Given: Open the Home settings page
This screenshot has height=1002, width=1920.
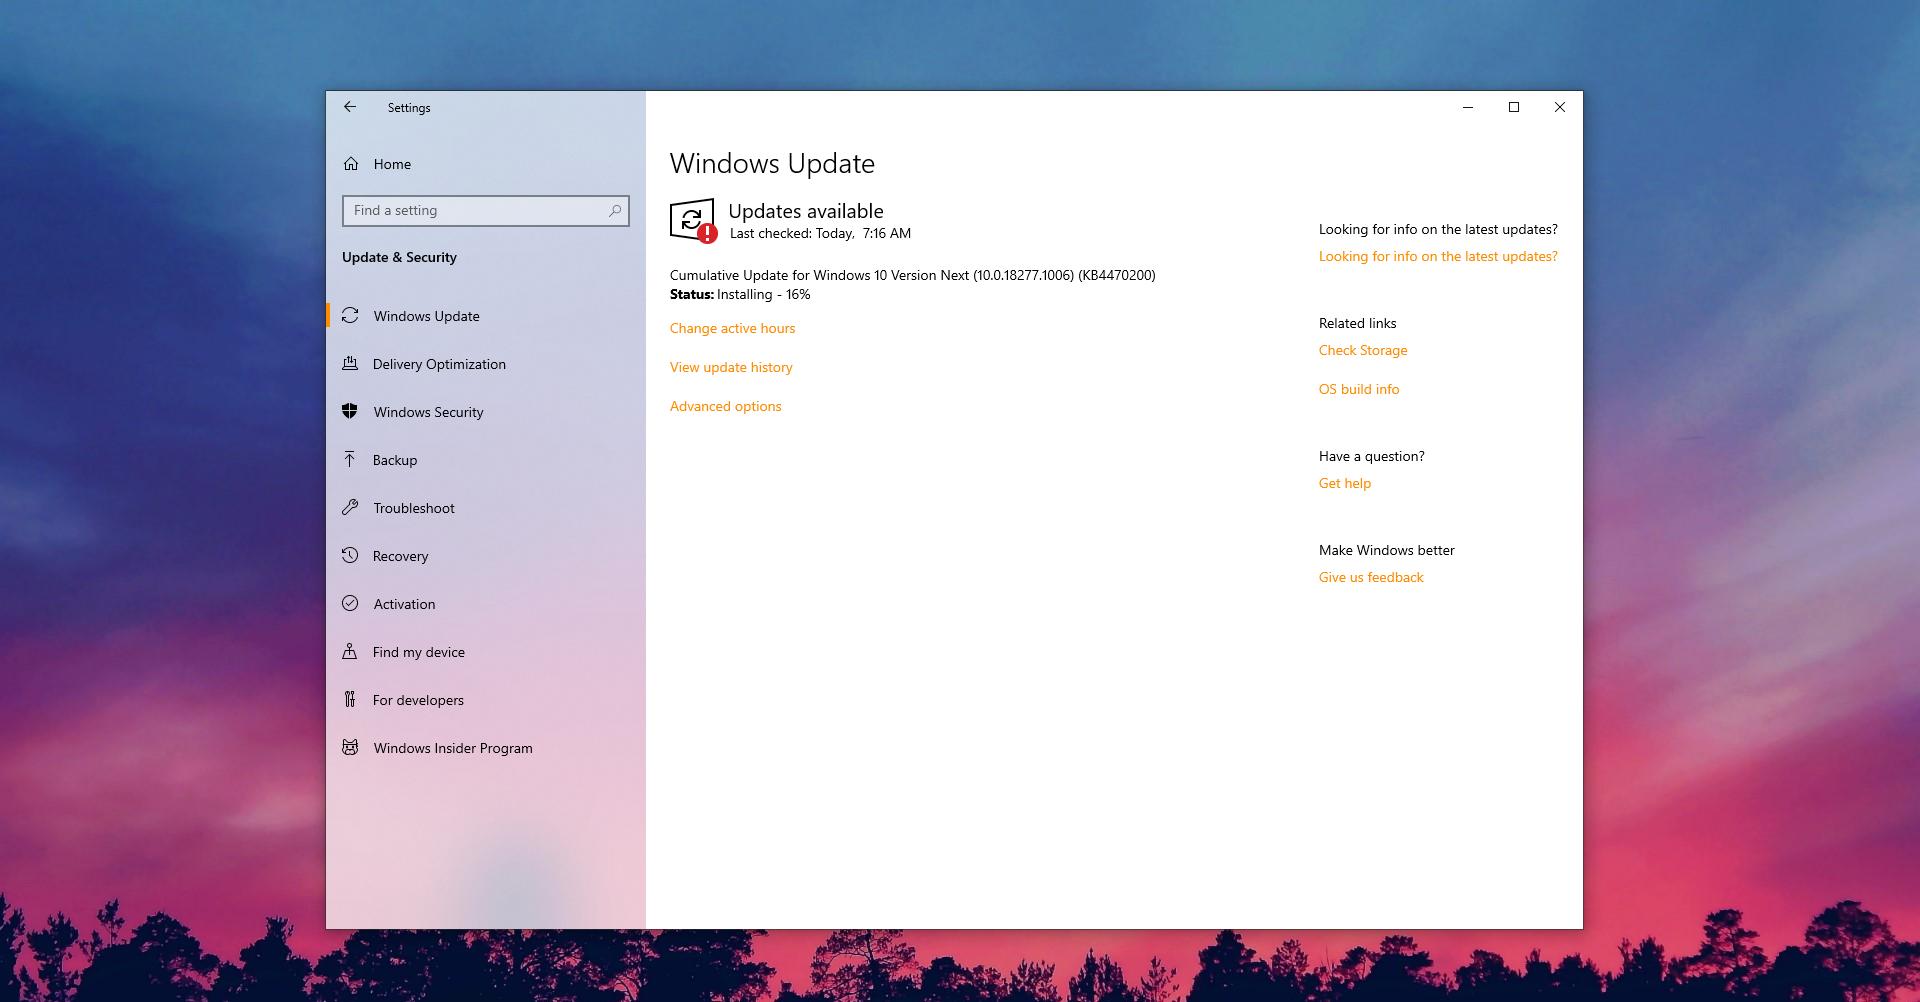Looking at the screenshot, I should pos(486,164).
